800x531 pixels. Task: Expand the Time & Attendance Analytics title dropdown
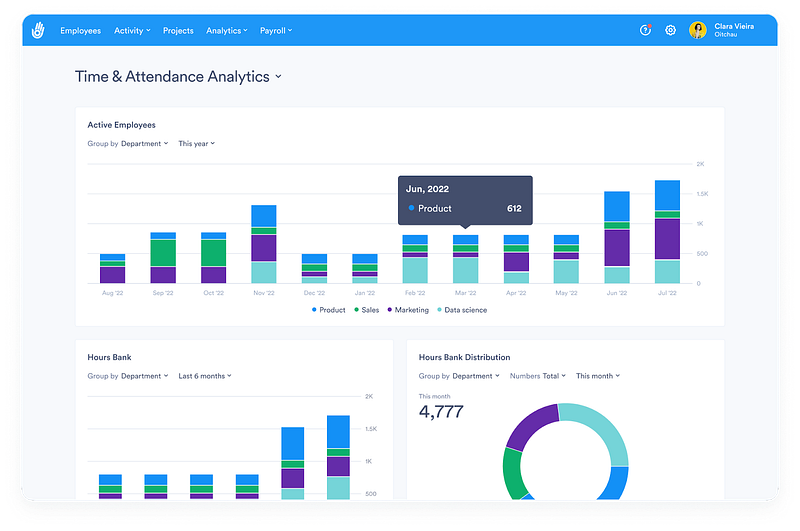click(x=279, y=77)
